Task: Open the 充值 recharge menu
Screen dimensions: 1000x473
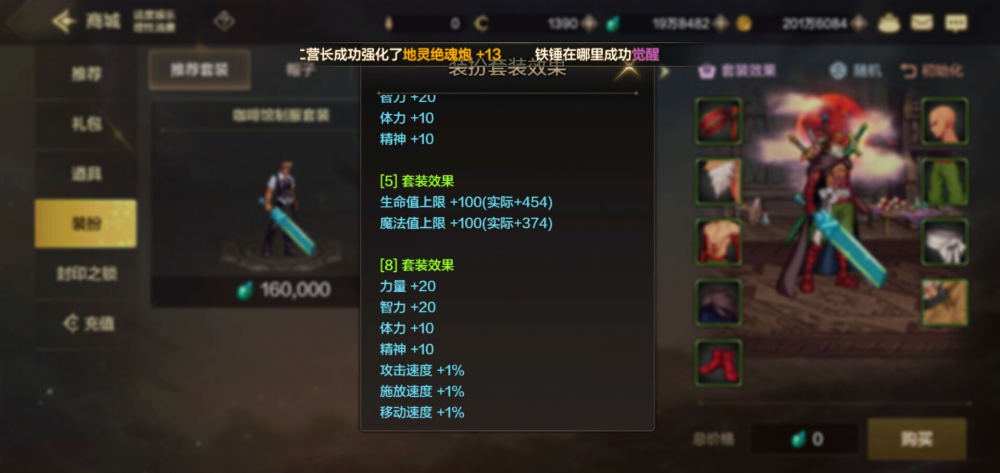Action: 86,324
